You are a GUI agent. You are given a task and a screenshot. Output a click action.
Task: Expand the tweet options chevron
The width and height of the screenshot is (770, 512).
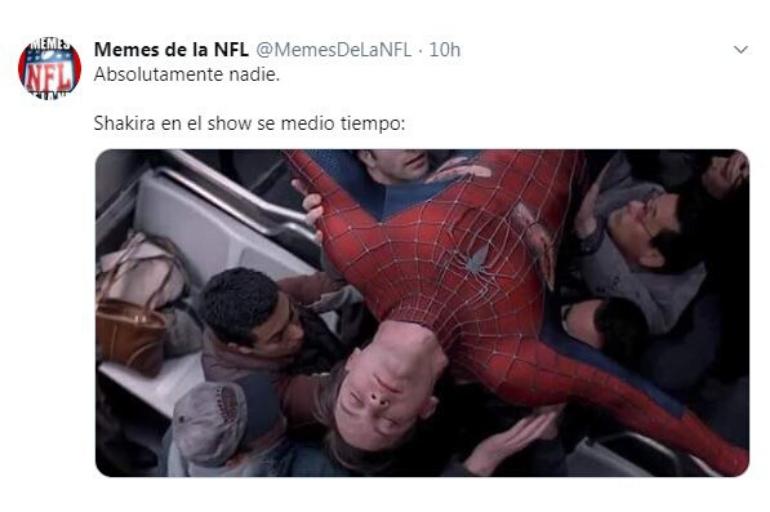pyautogui.click(x=741, y=50)
